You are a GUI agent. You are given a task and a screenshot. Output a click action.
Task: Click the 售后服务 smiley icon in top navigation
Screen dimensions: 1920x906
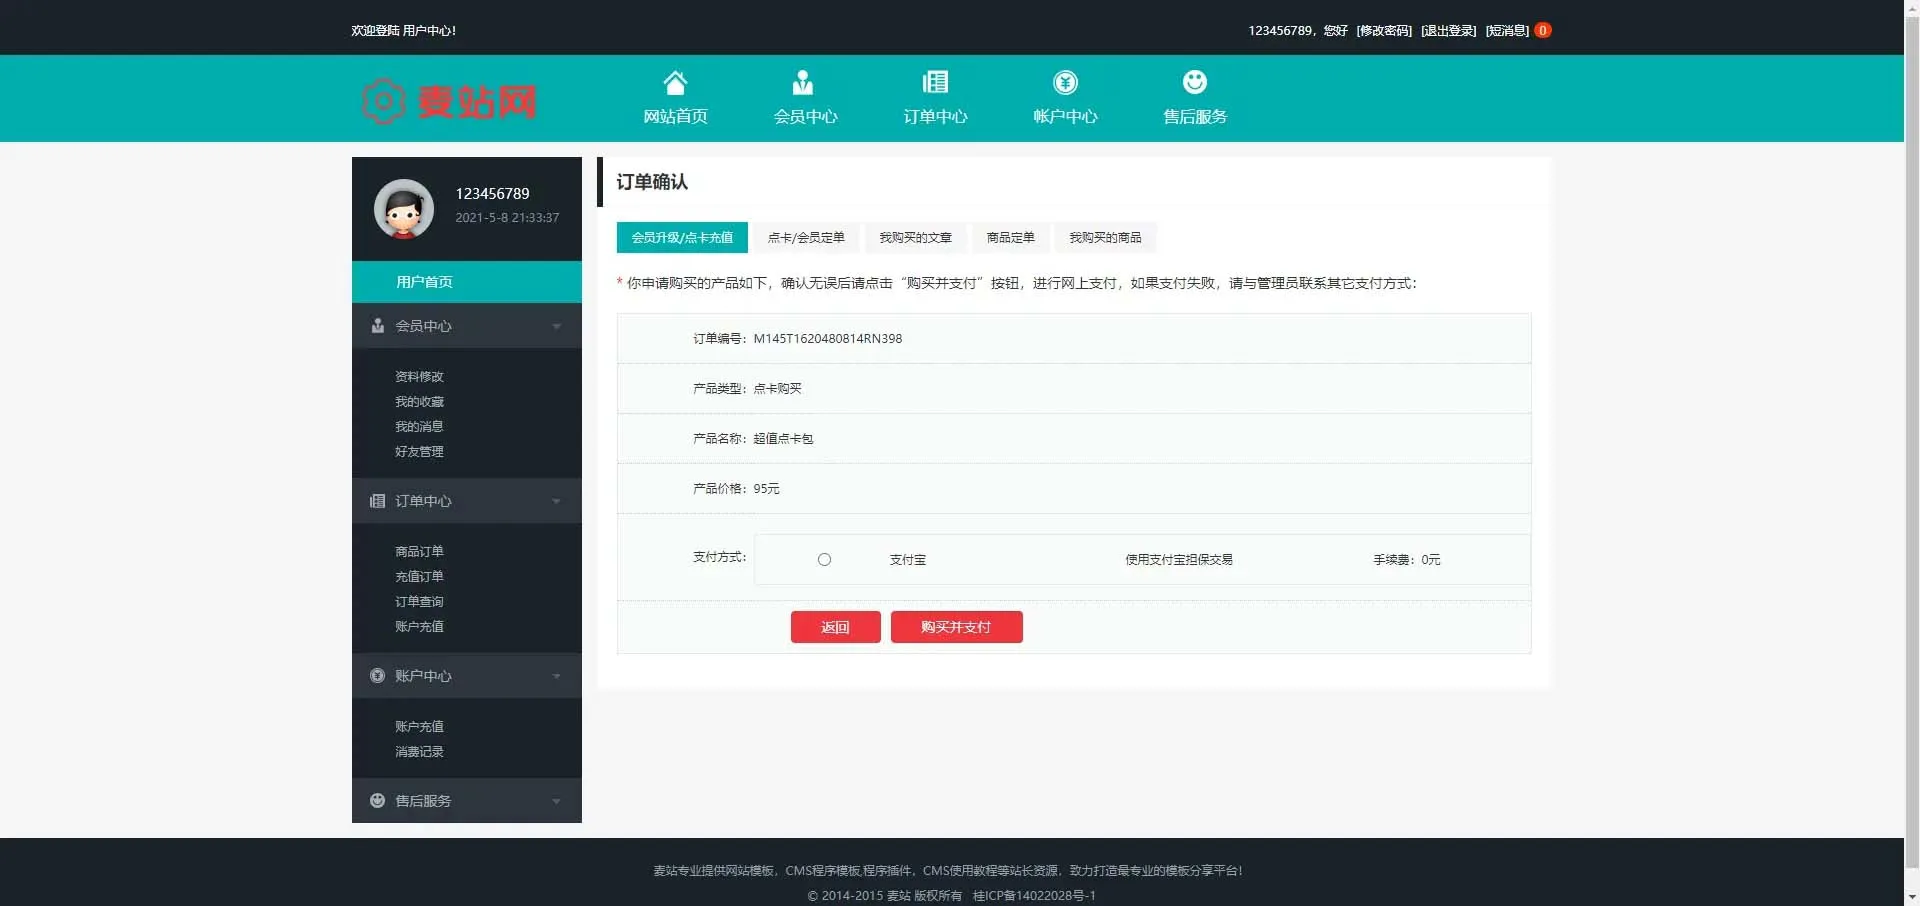point(1194,82)
